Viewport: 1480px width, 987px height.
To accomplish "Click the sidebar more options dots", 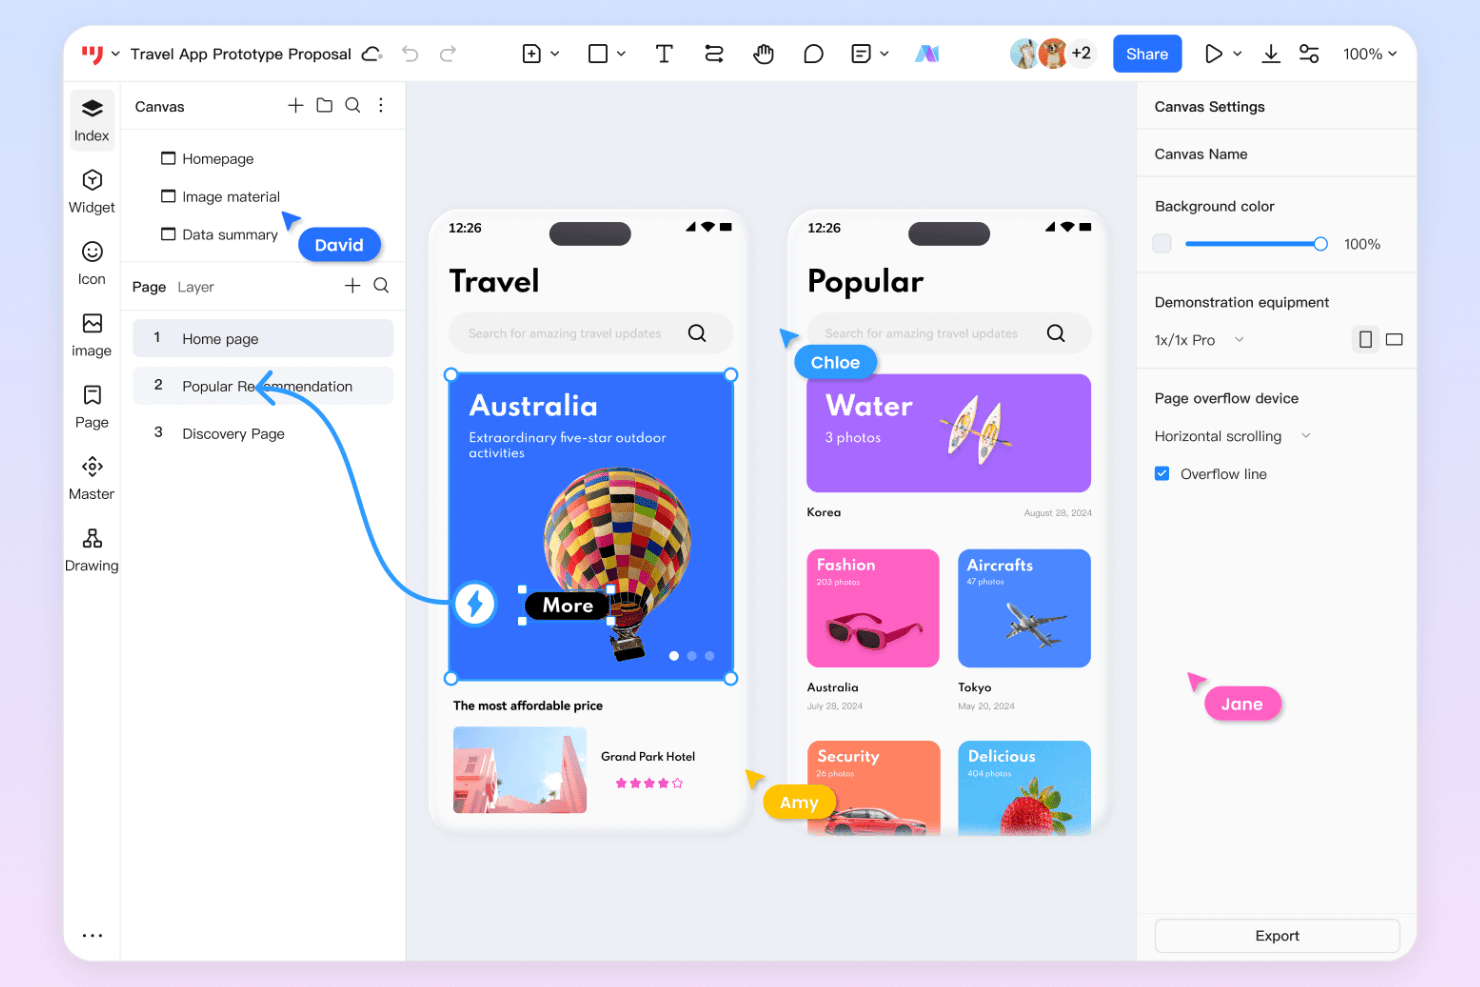I will (x=92, y=936).
